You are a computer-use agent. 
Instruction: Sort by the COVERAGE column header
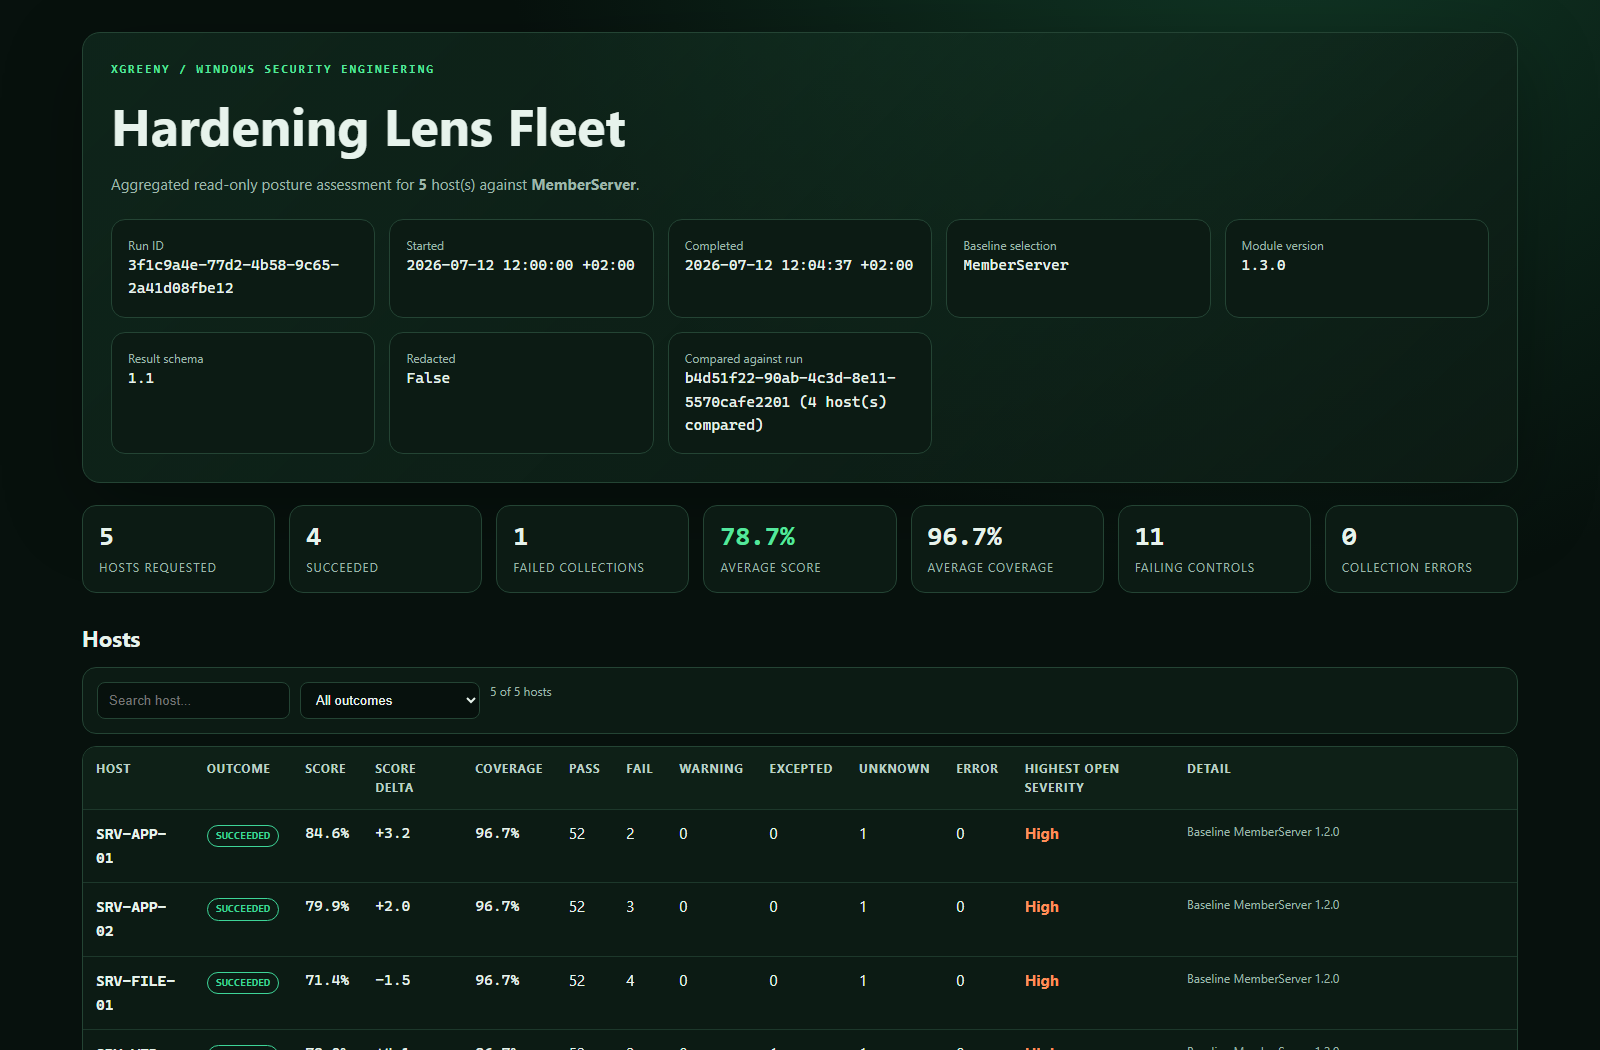[509, 769]
